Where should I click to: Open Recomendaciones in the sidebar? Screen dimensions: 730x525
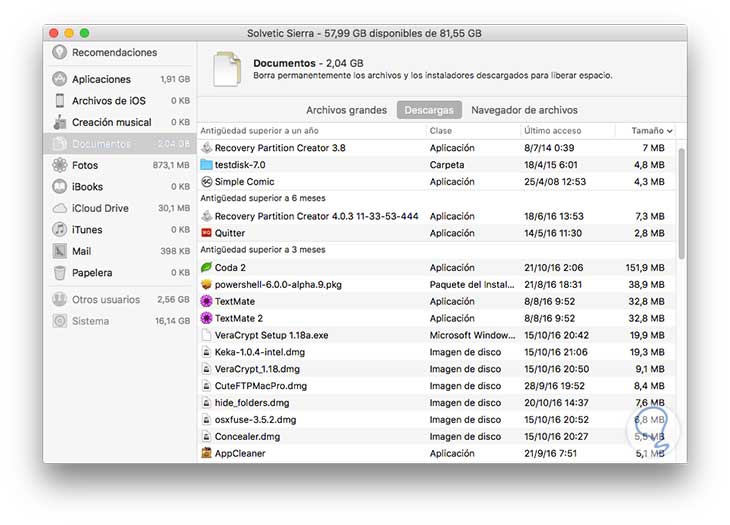[x=115, y=52]
